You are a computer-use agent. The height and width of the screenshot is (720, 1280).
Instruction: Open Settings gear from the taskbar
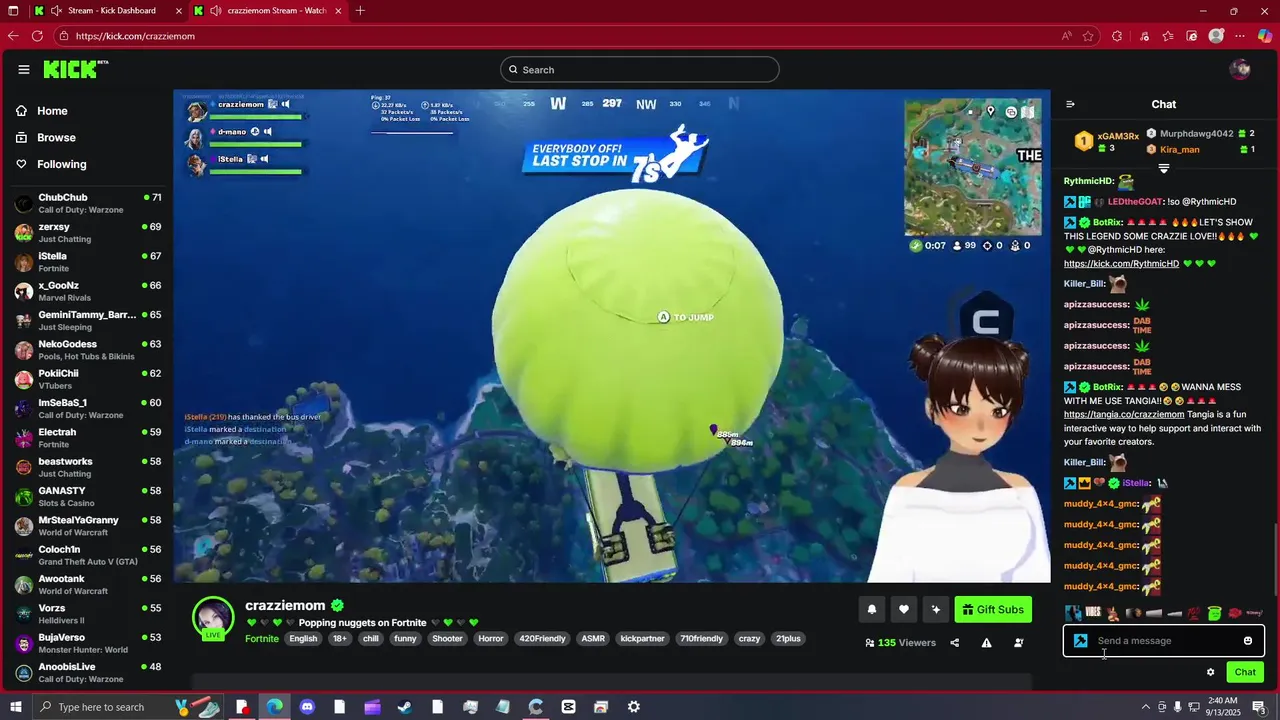coord(634,707)
